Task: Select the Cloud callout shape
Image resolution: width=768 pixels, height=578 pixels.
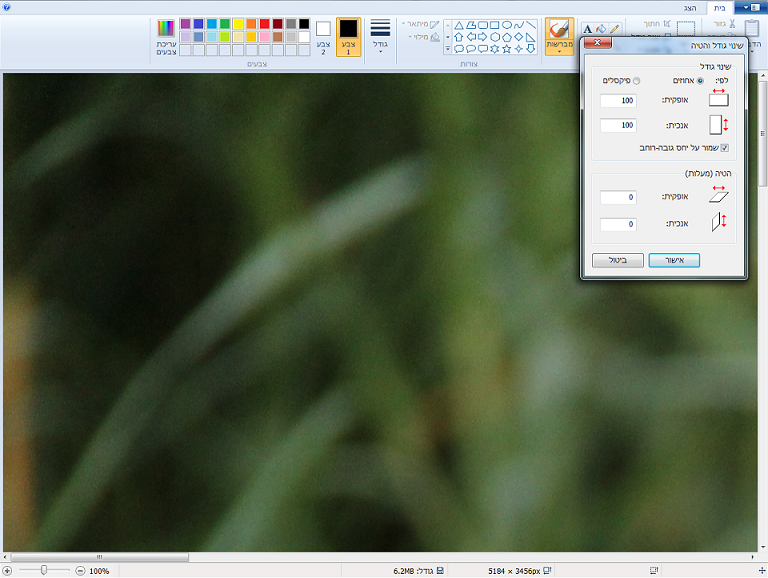Action: point(459,49)
